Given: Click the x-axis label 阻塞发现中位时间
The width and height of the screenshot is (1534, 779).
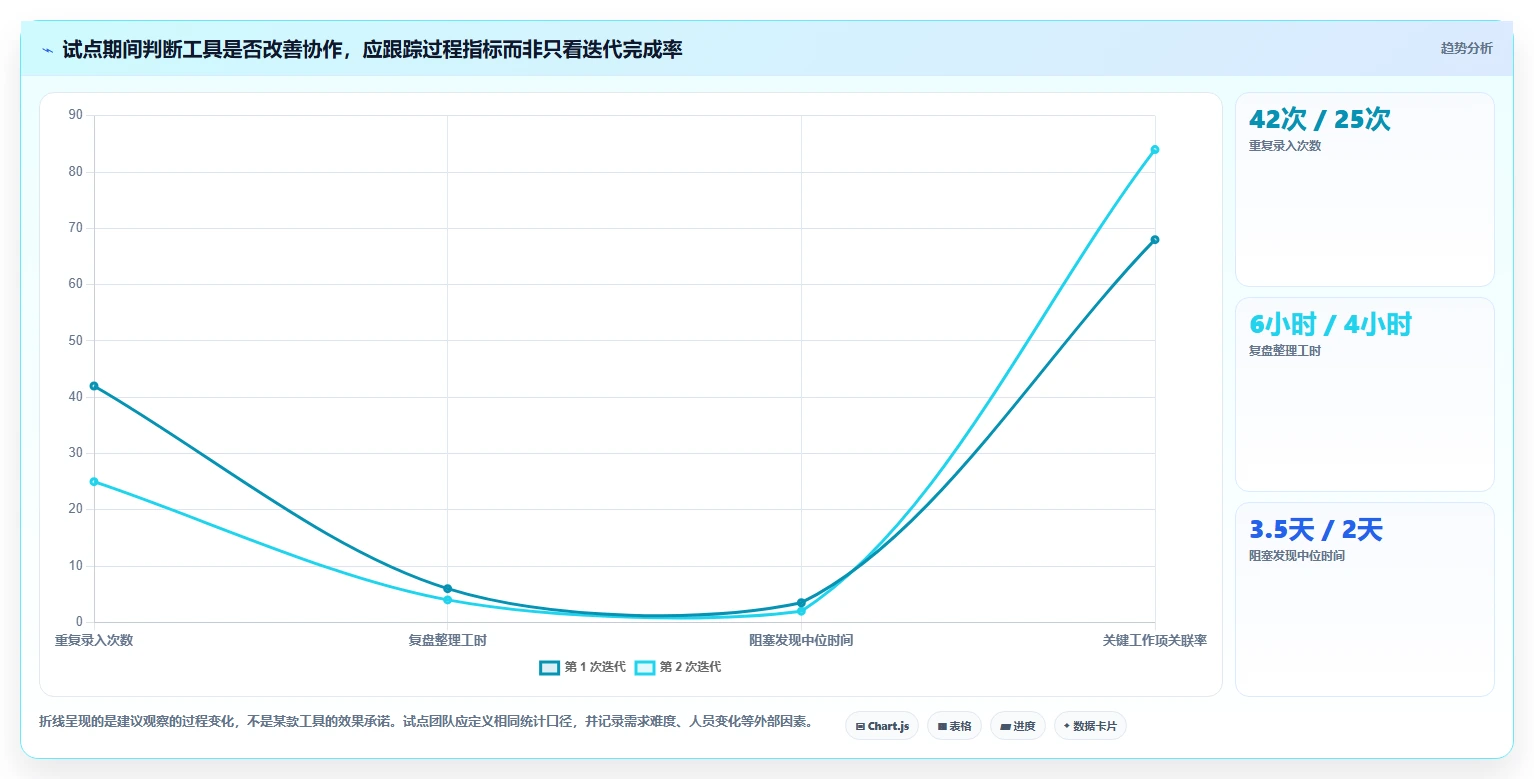Looking at the screenshot, I should pyautogui.click(x=801, y=640).
